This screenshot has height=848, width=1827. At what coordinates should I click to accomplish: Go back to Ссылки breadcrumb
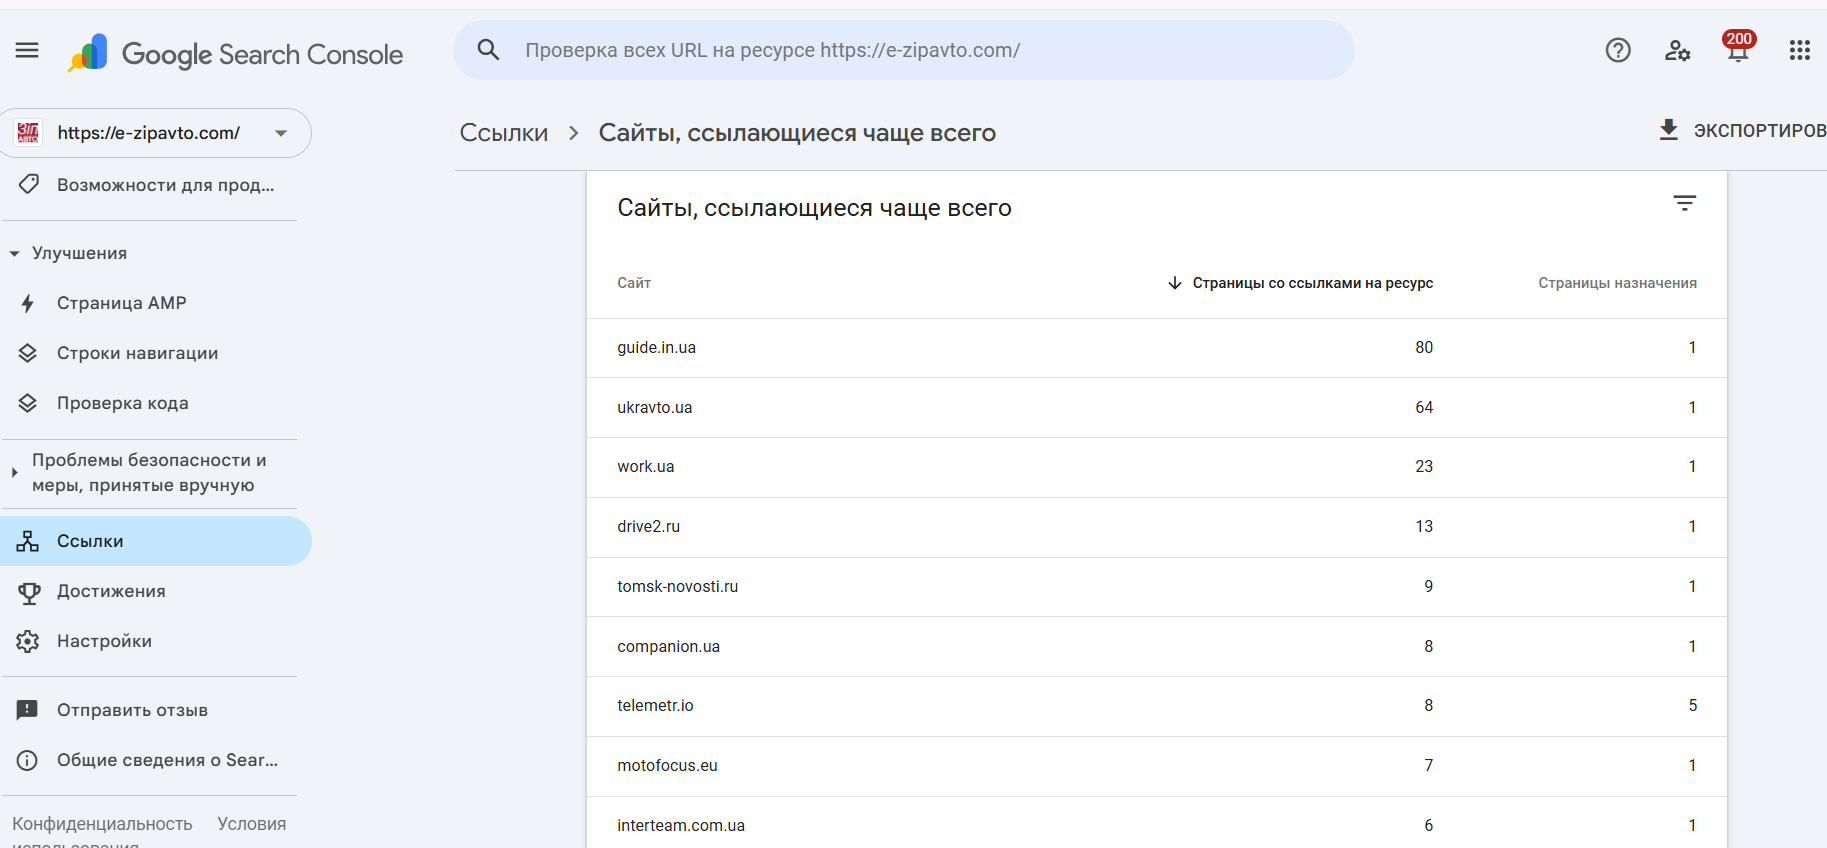pyautogui.click(x=504, y=133)
